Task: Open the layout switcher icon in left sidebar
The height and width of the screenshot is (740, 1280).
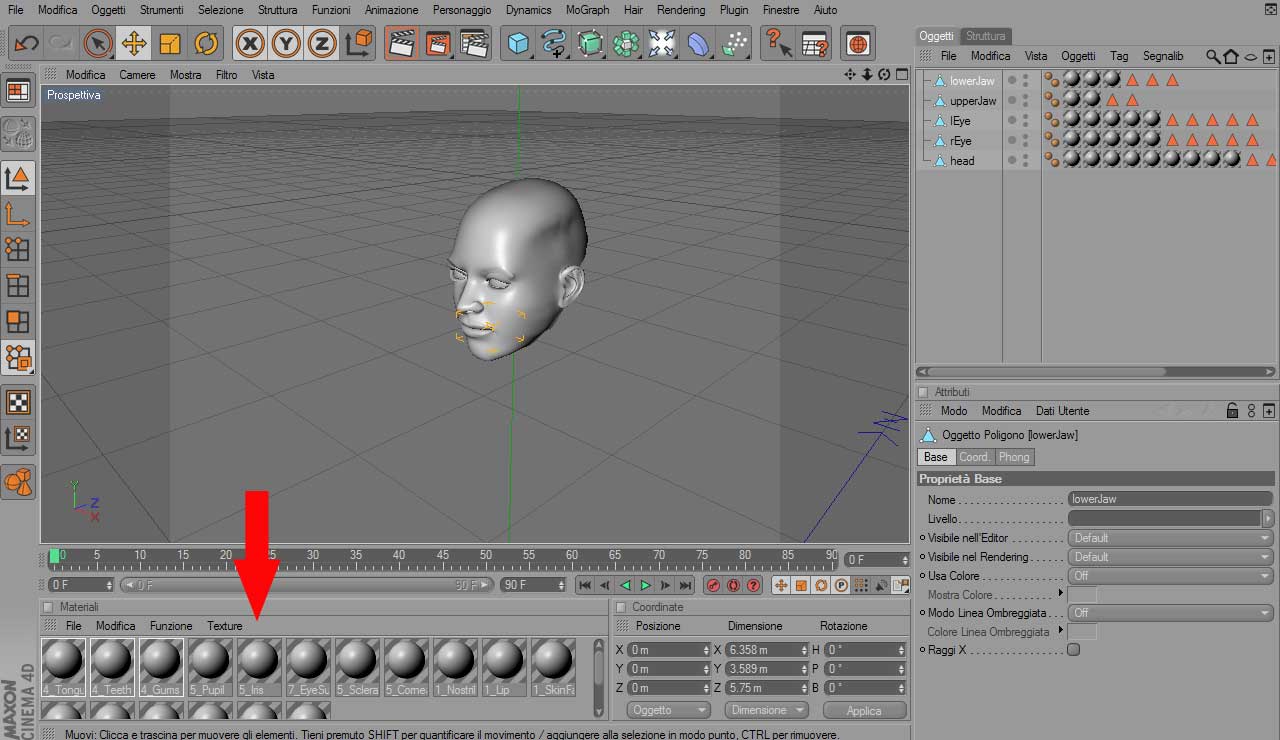Action: click(x=18, y=91)
